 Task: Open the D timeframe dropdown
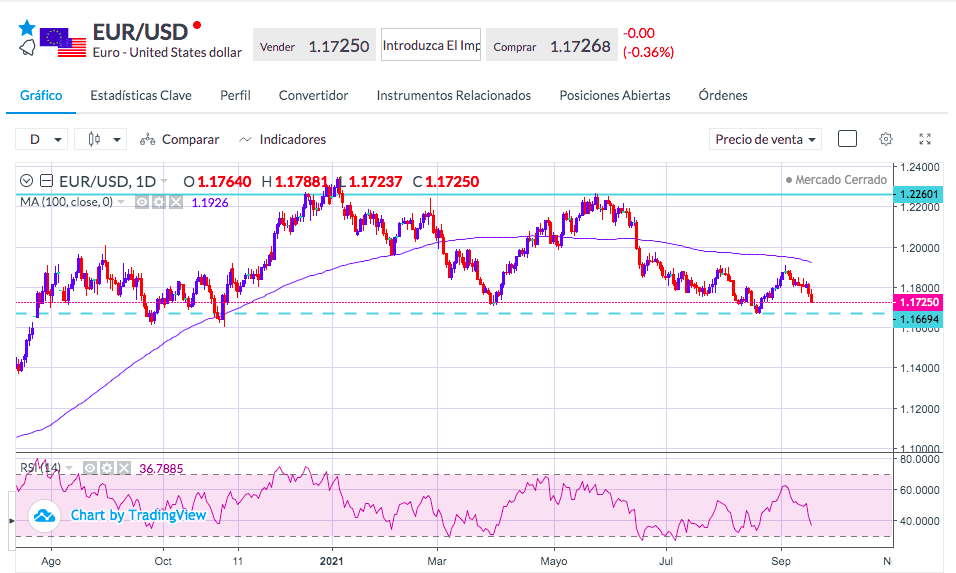pos(41,140)
